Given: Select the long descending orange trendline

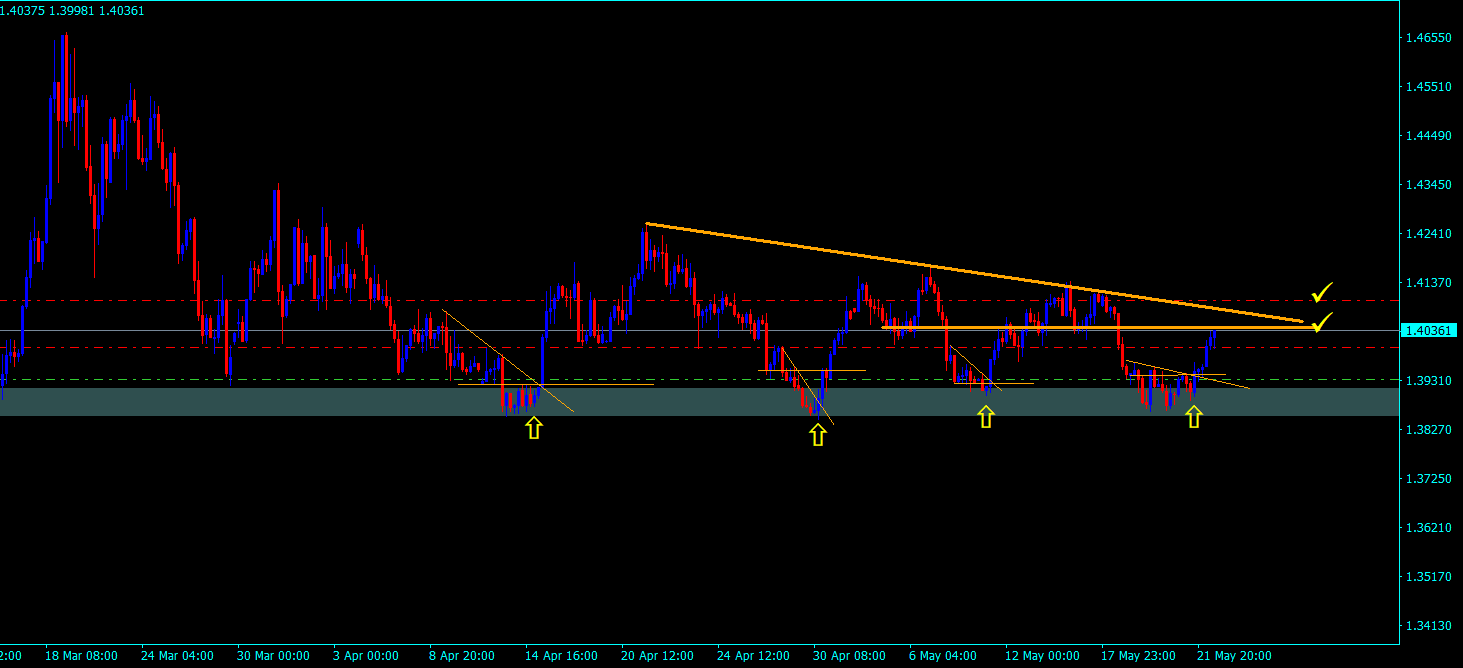Looking at the screenshot, I should point(975,272).
